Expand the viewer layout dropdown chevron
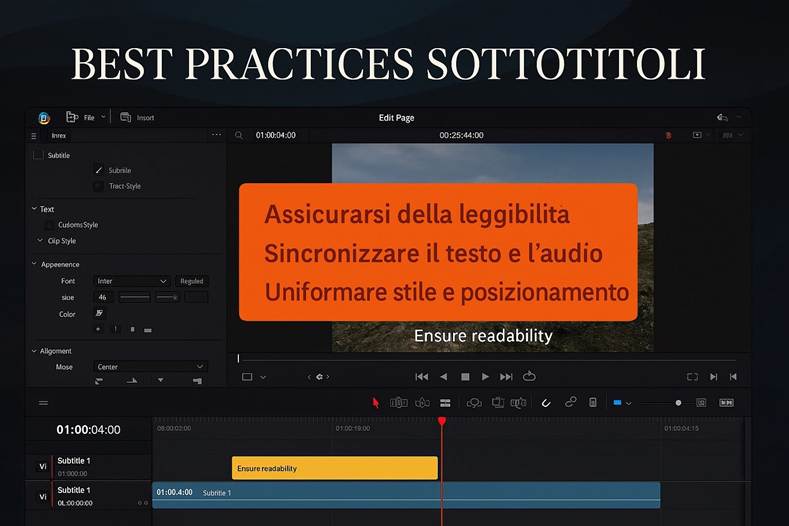 coord(263,377)
